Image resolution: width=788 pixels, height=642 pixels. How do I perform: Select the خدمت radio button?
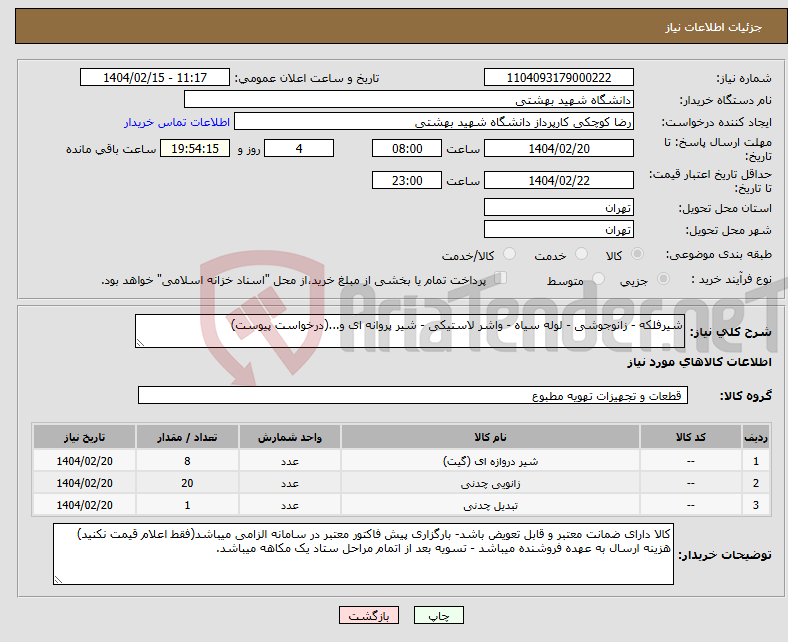coord(581,254)
